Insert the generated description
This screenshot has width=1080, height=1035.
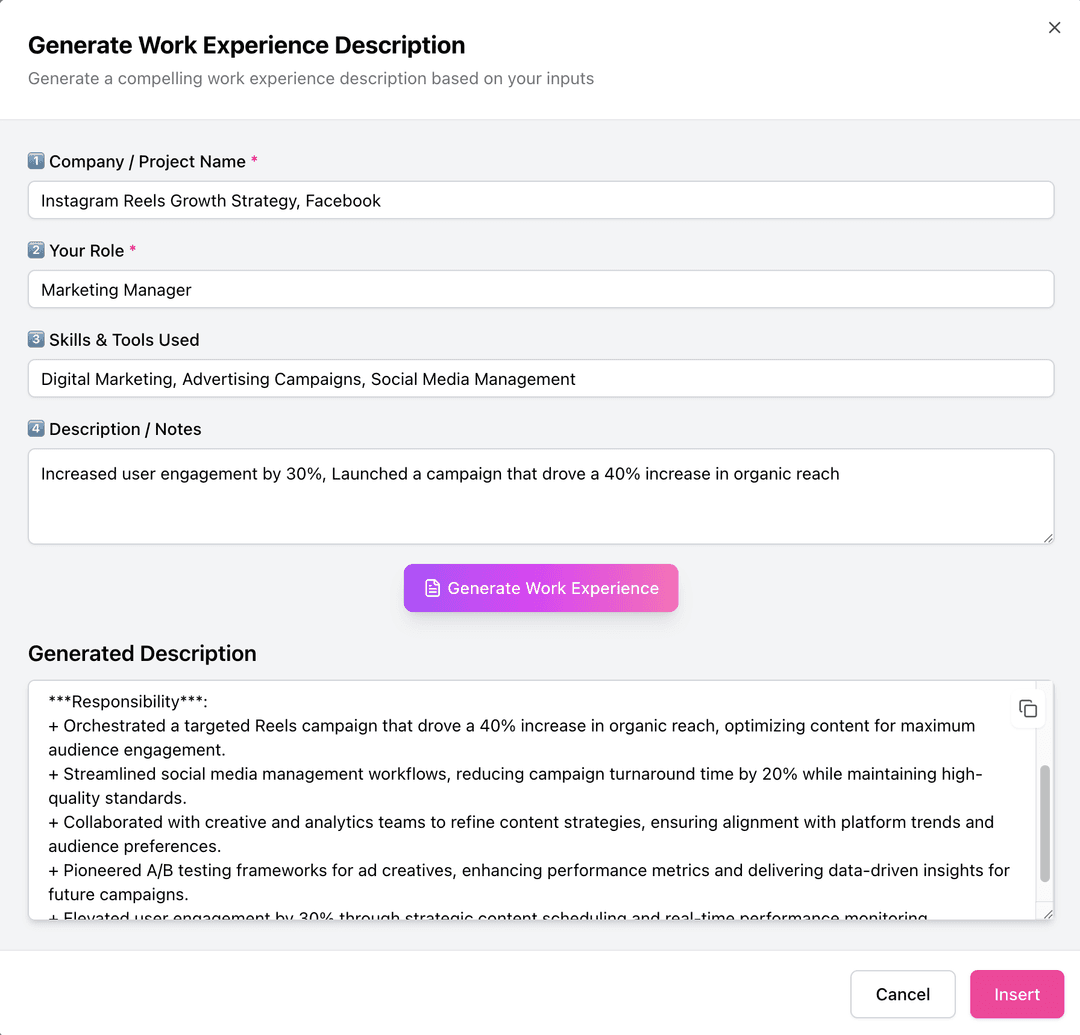pyautogui.click(x=1017, y=994)
